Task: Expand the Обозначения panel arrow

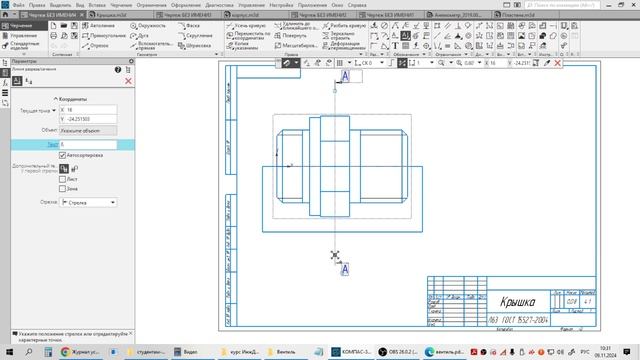Action: click(424, 54)
